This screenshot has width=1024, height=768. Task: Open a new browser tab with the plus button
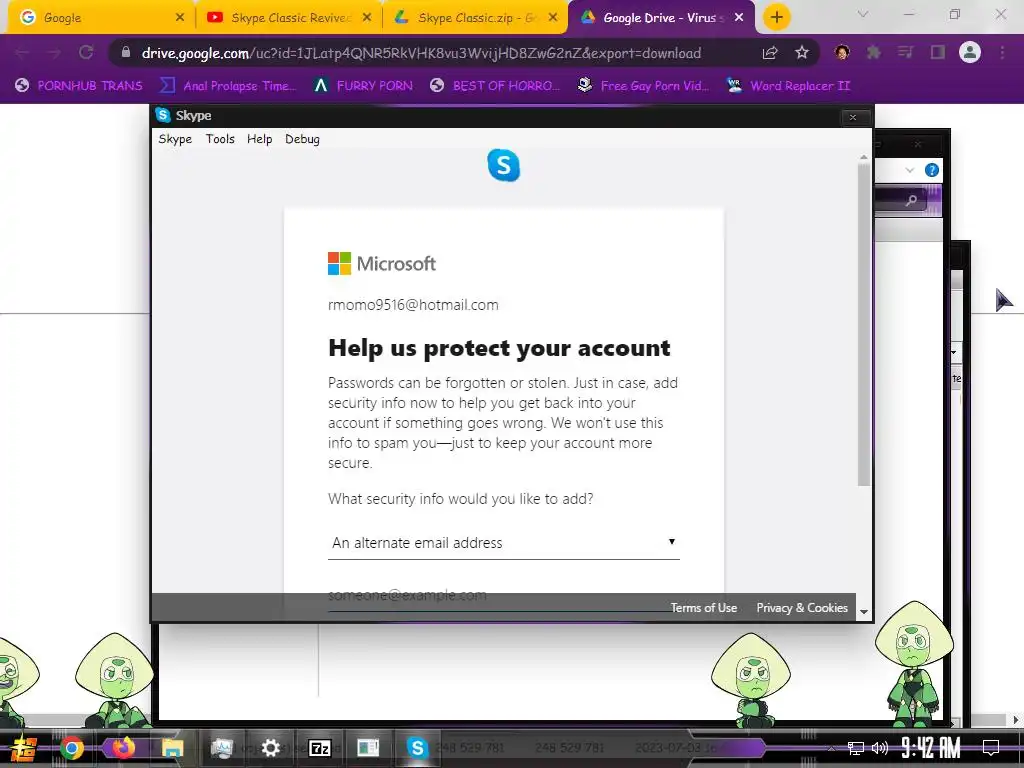point(776,18)
